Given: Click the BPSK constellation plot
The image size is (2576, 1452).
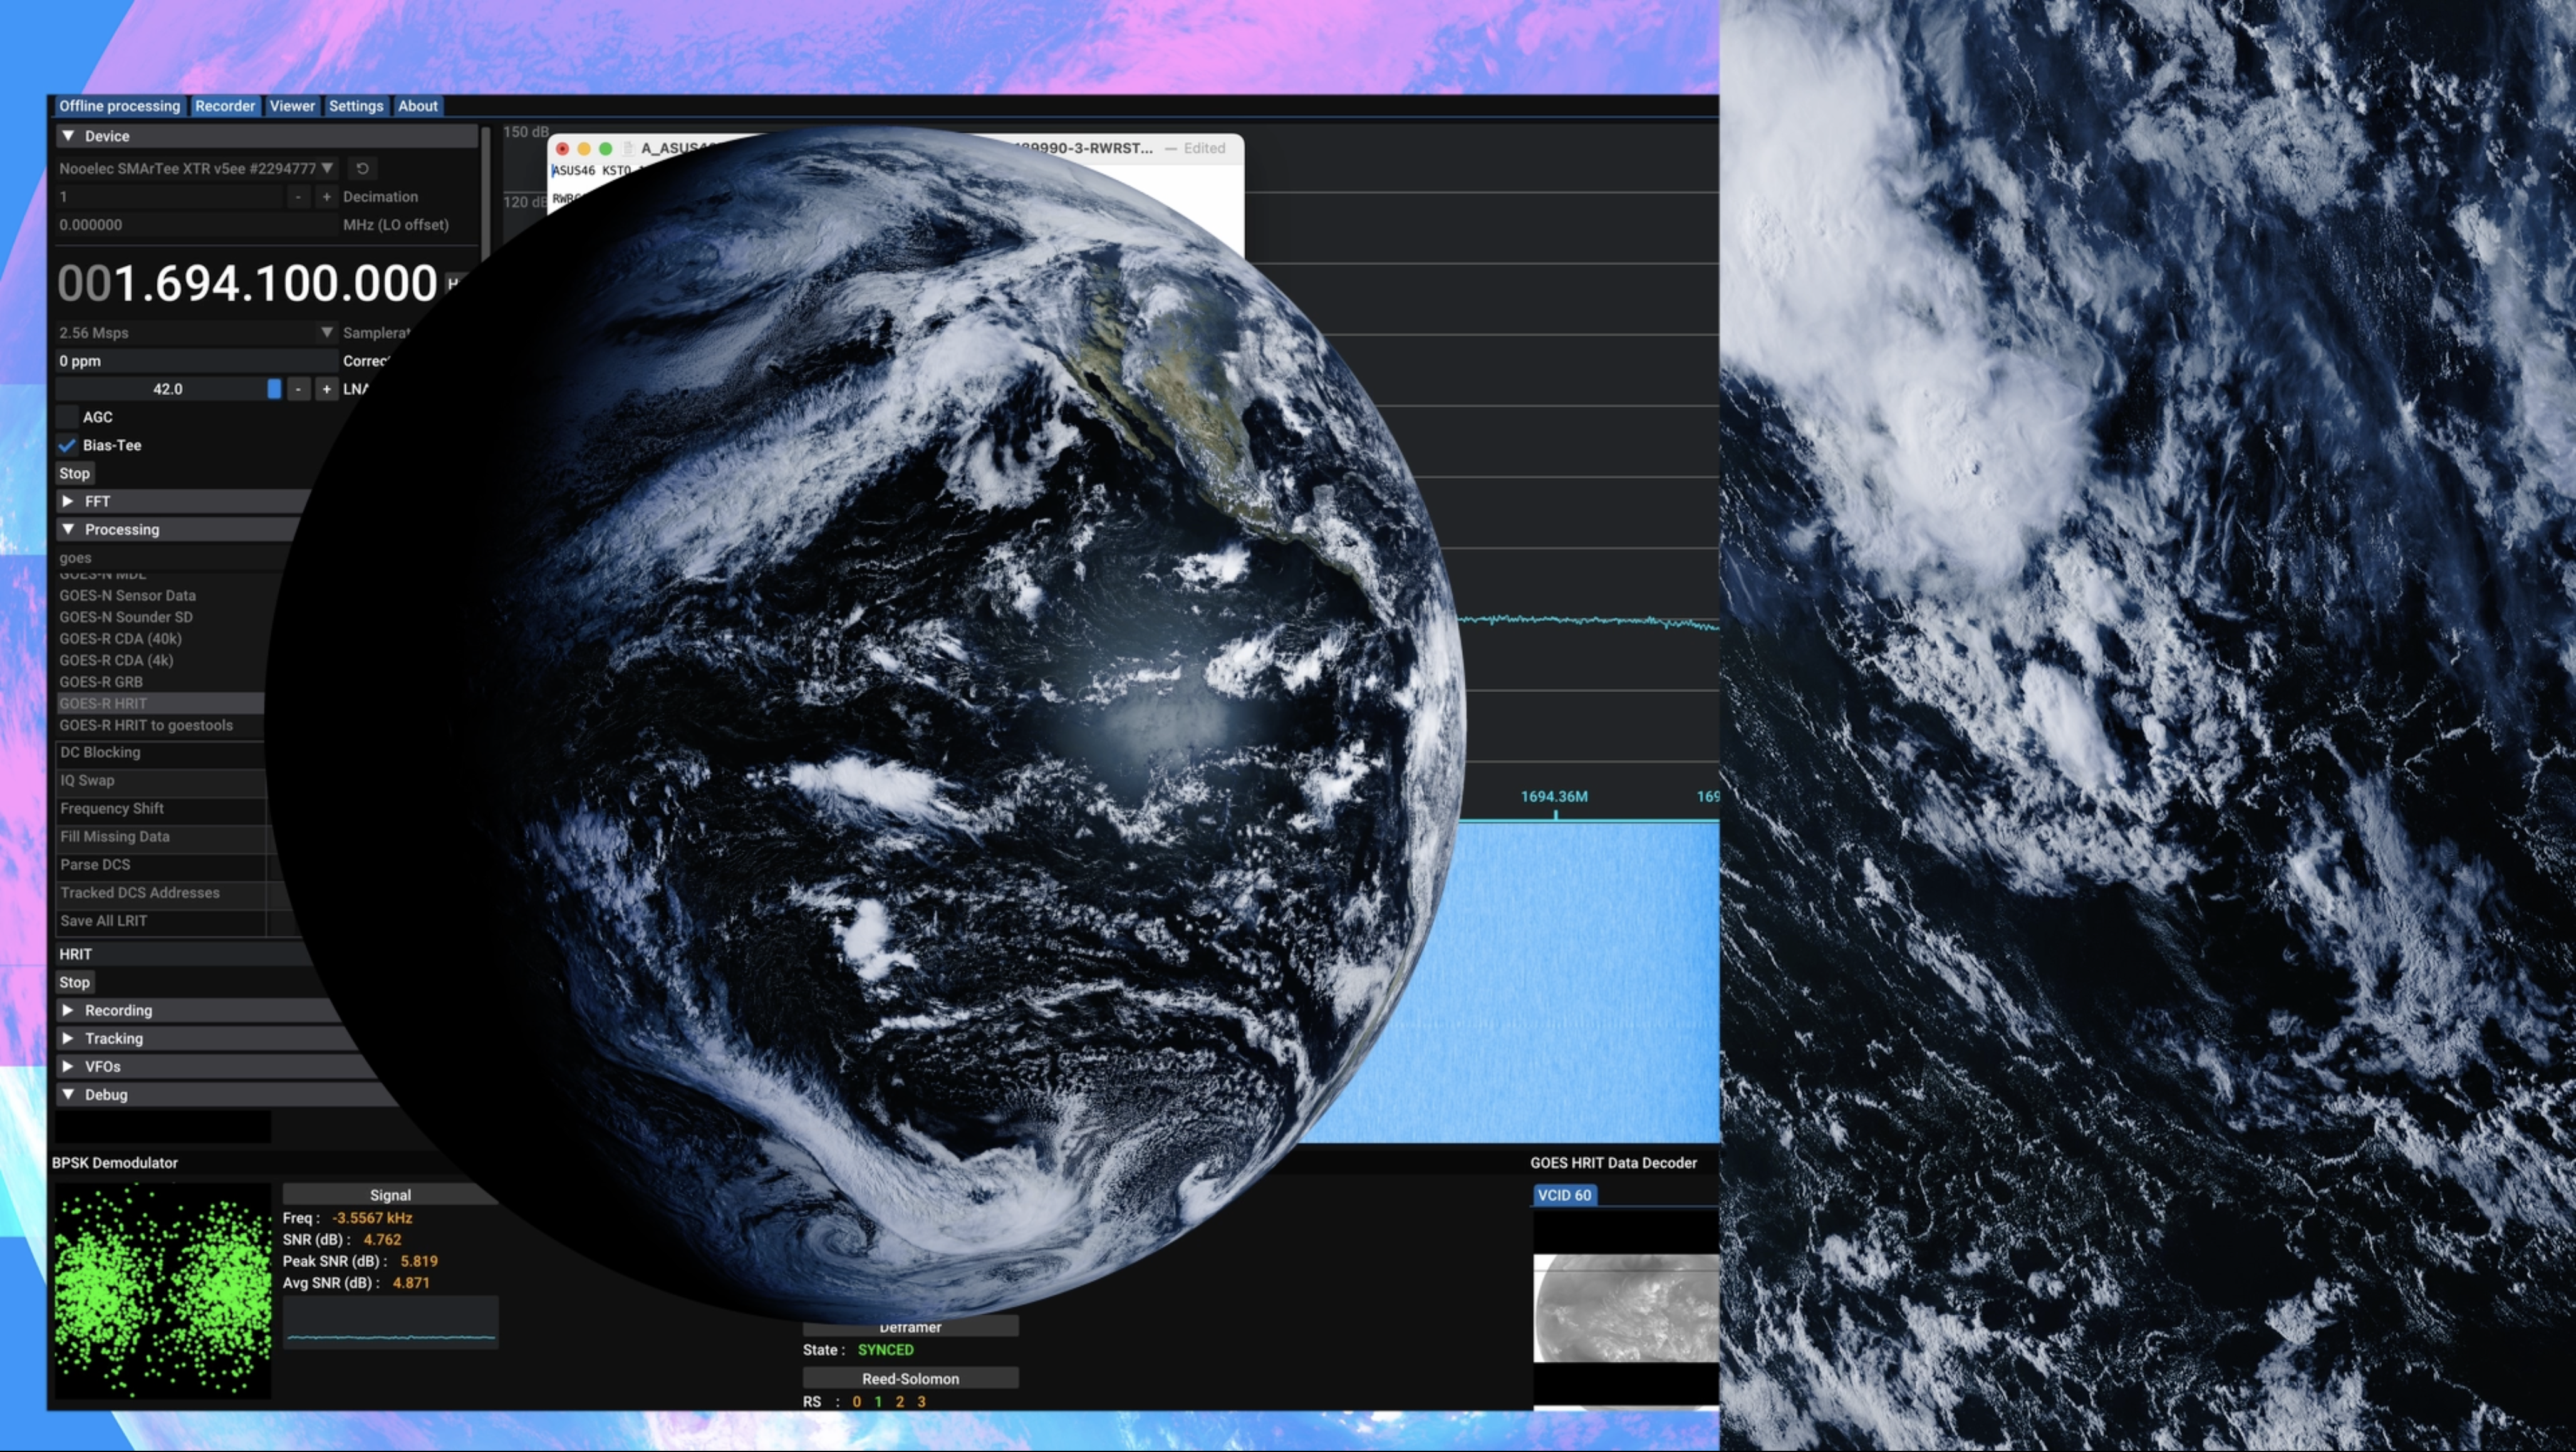Looking at the screenshot, I should [162, 1290].
